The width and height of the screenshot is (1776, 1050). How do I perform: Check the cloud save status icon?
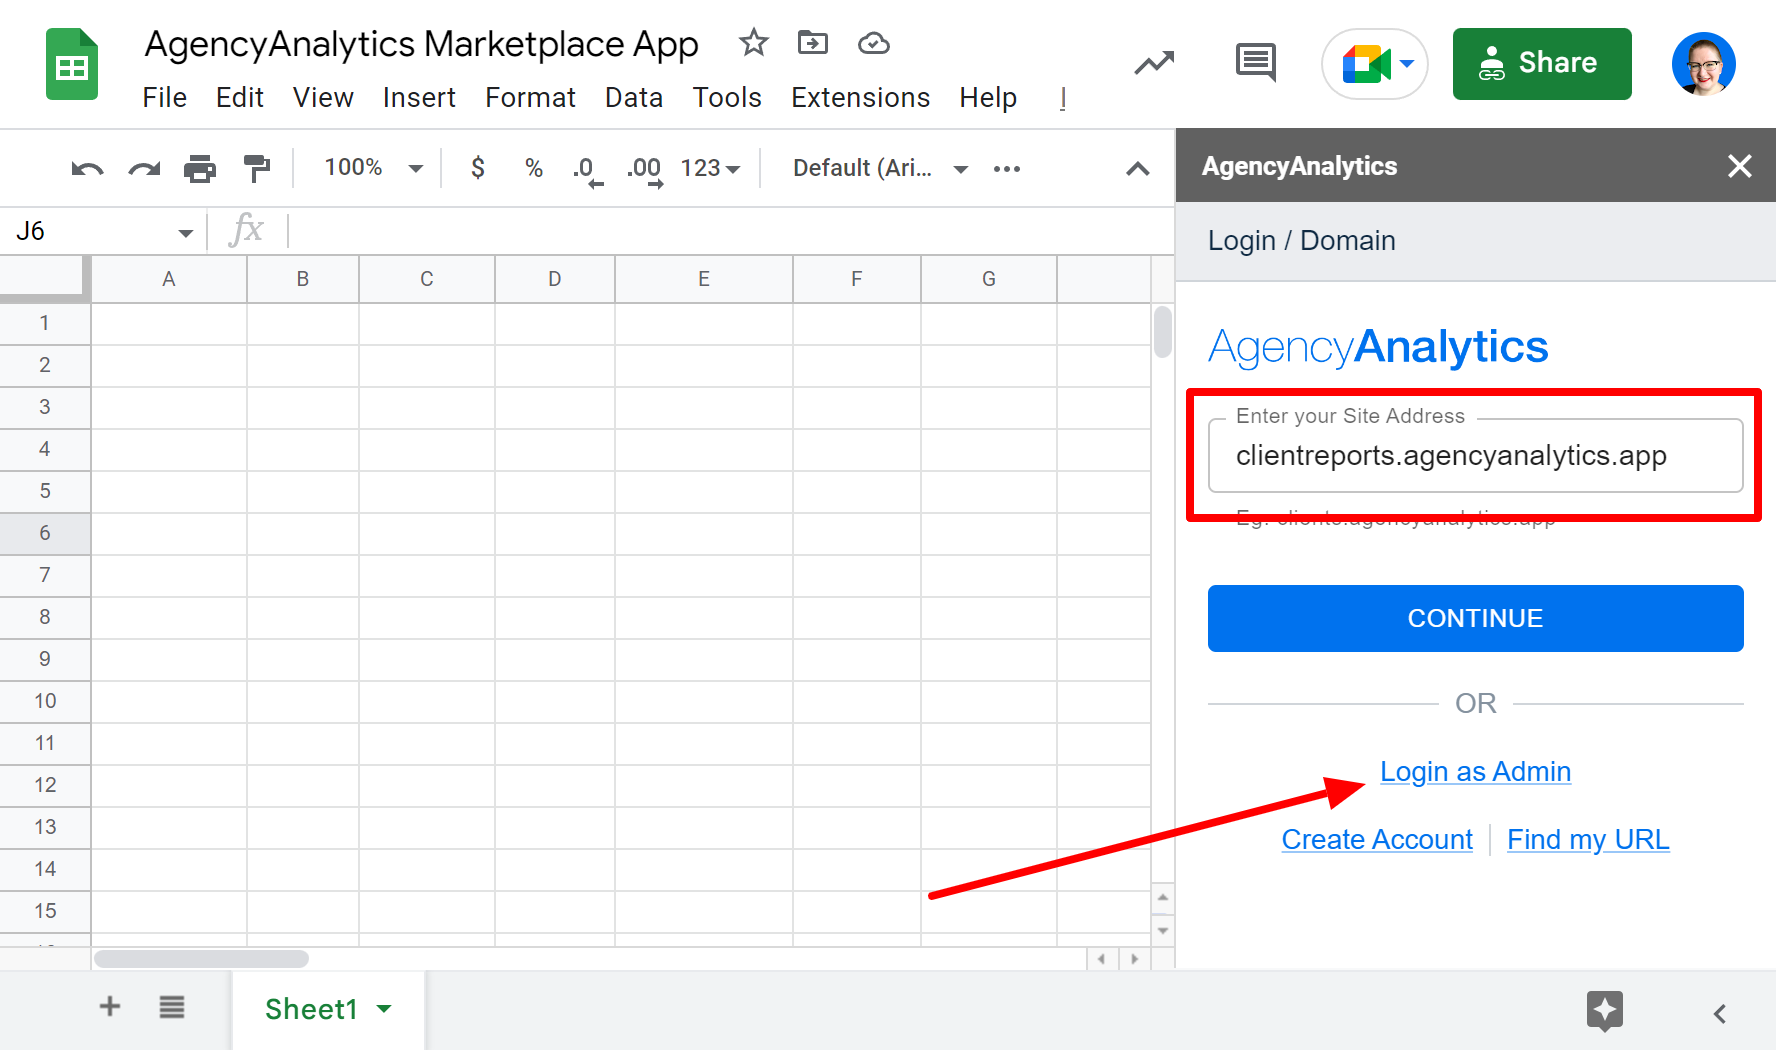pyautogui.click(x=874, y=43)
